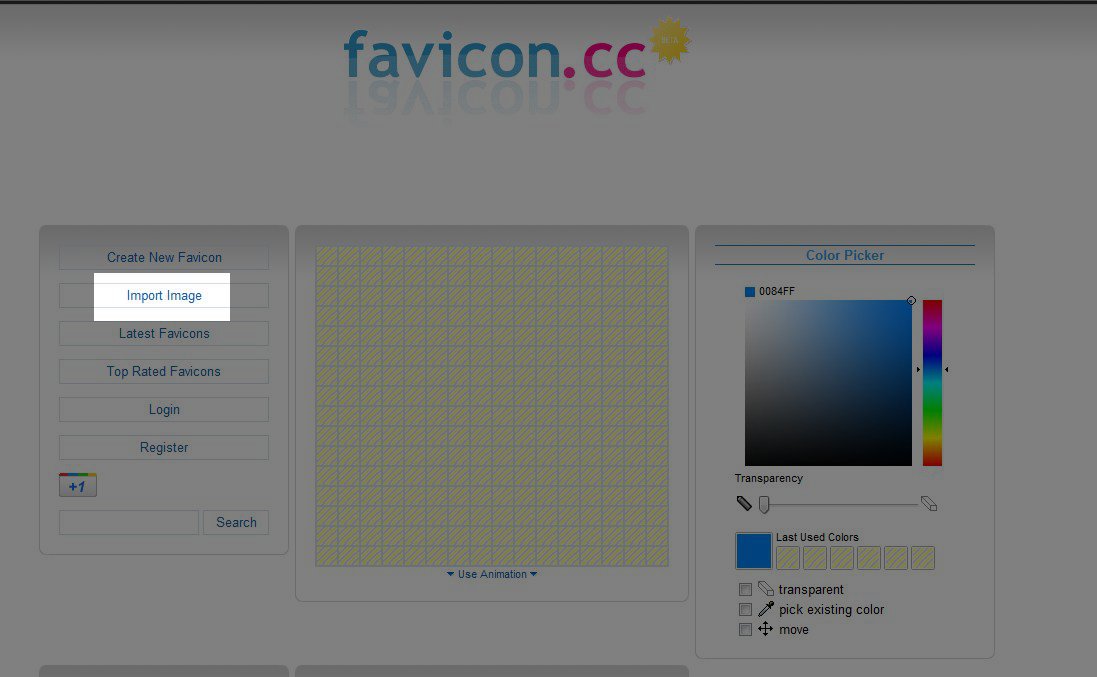
Task: Click the search text input field
Action: (129, 522)
